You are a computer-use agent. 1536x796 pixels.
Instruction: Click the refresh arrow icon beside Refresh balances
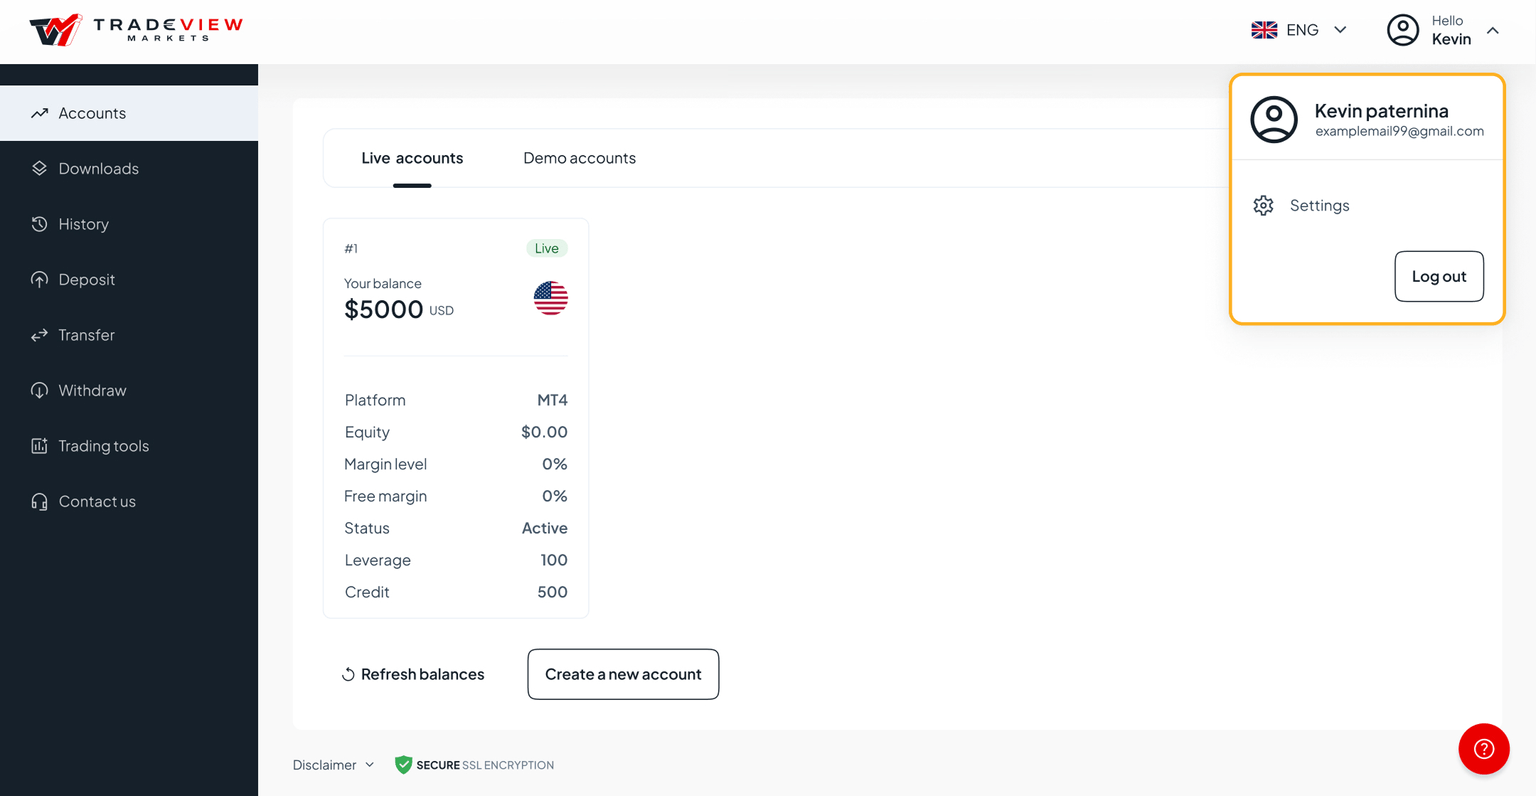[348, 675]
